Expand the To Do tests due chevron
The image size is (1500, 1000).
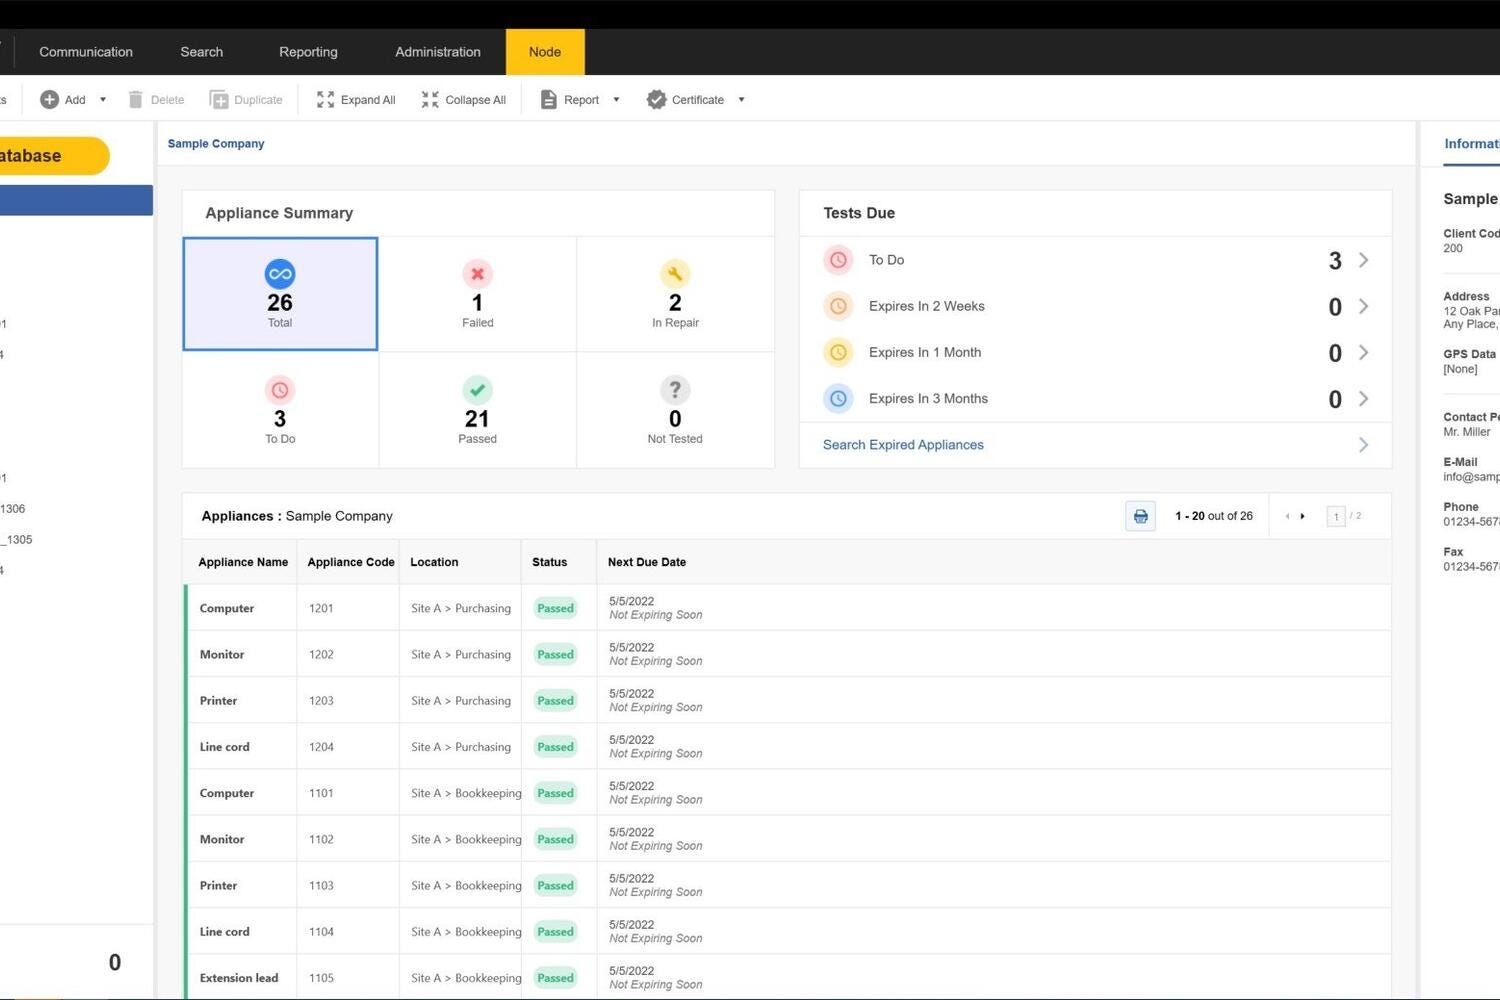1363,260
